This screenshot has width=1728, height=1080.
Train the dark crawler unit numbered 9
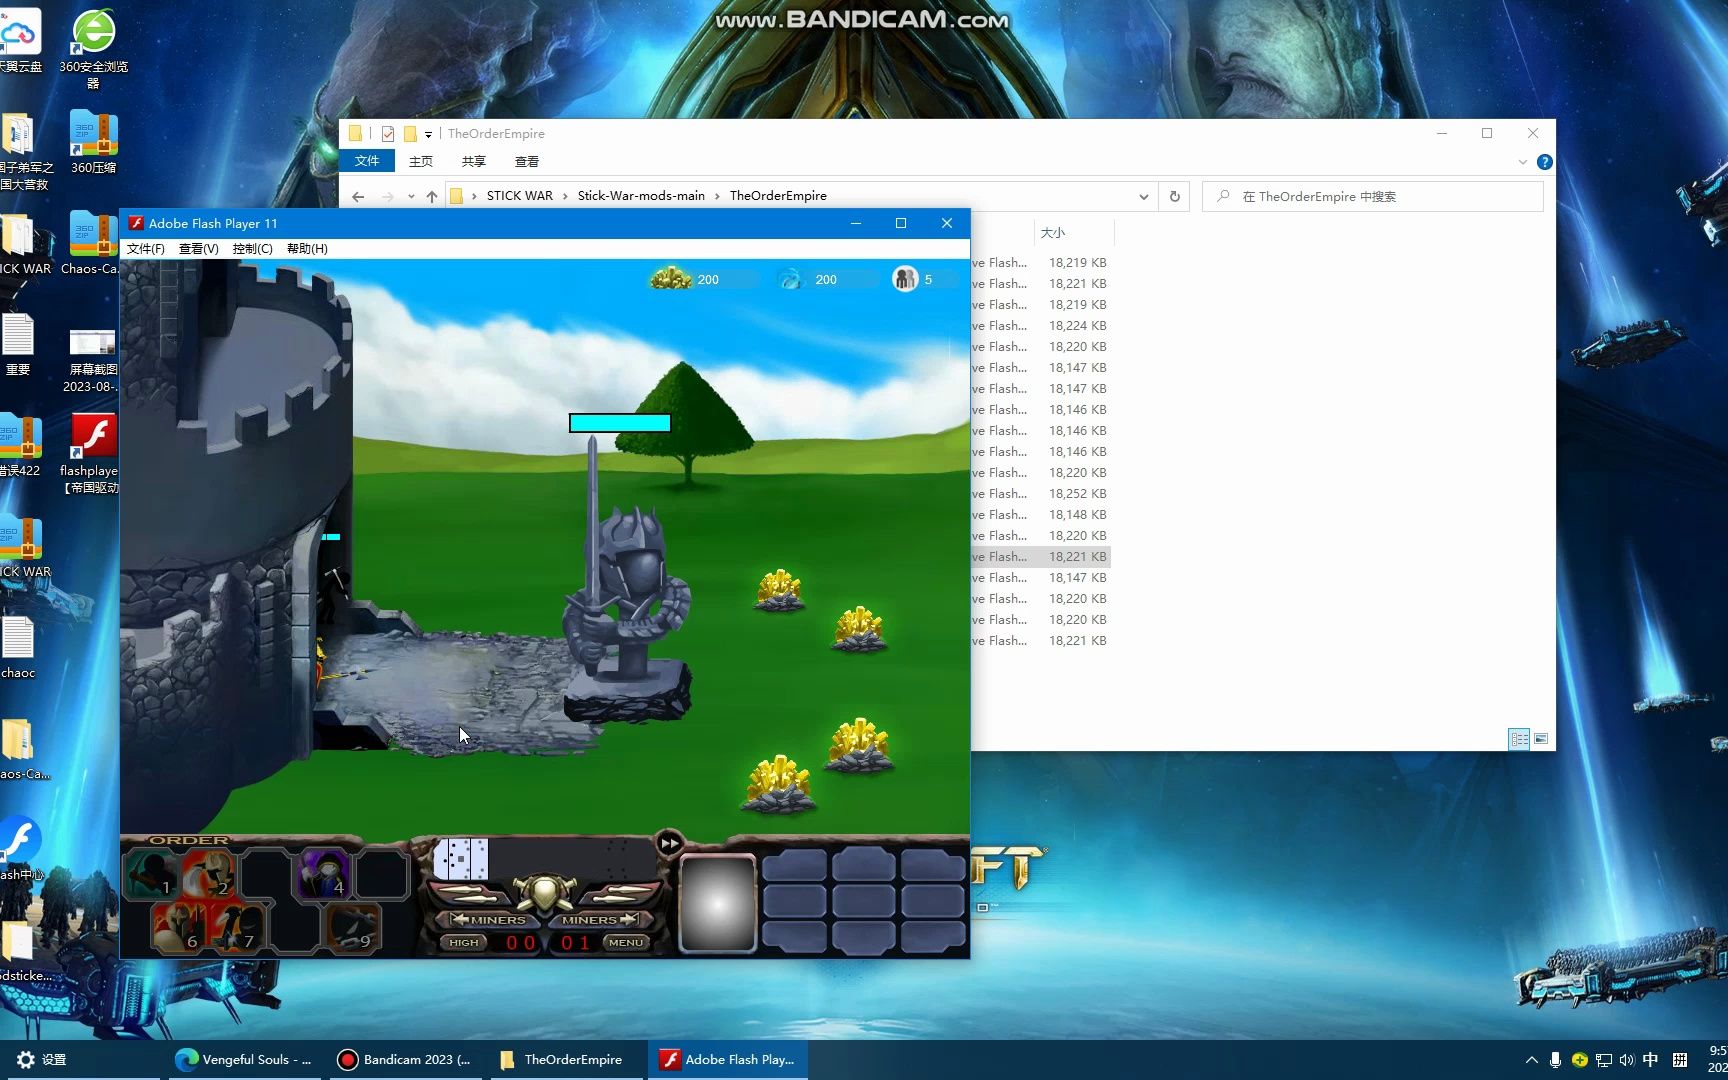click(x=352, y=927)
